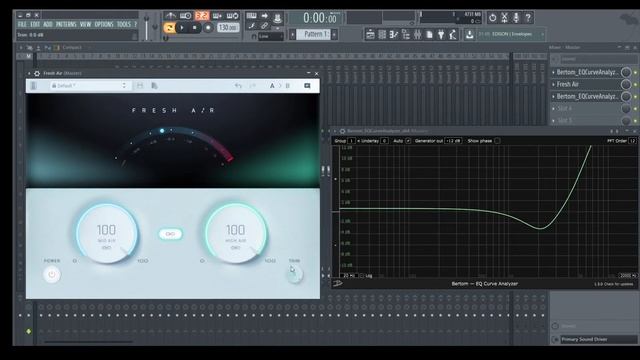Open the EDIT menu
The height and width of the screenshot is (360, 640).
click(x=35, y=24)
